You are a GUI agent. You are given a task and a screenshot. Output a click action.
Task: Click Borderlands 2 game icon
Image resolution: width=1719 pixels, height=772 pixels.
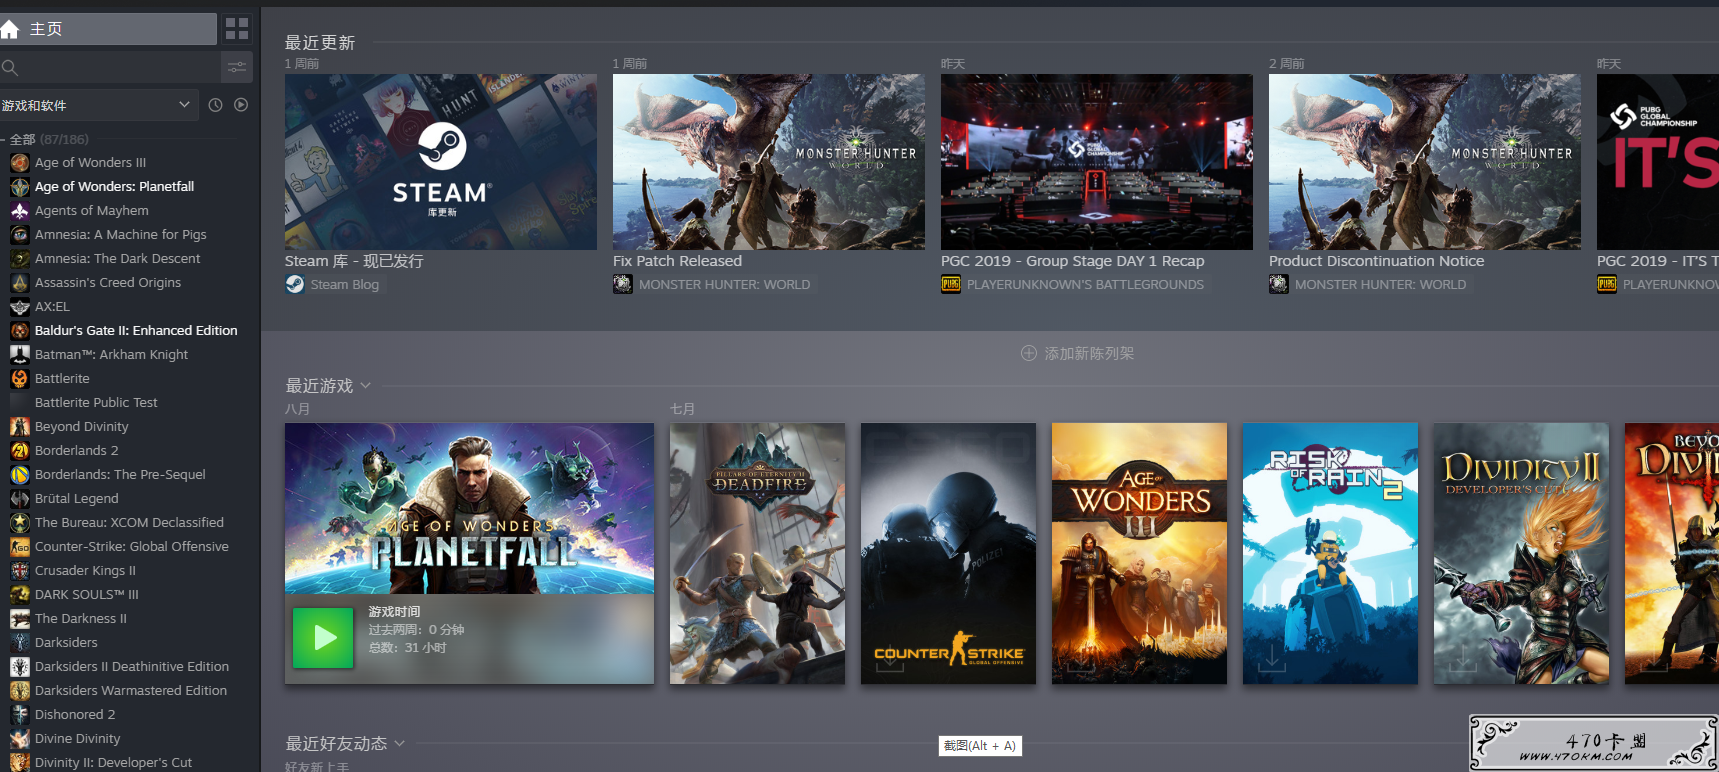[20, 451]
